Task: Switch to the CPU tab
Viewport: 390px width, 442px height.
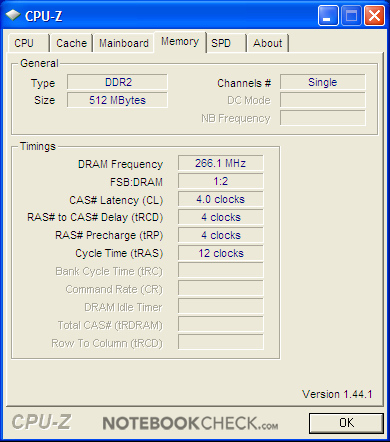Action: [29, 43]
